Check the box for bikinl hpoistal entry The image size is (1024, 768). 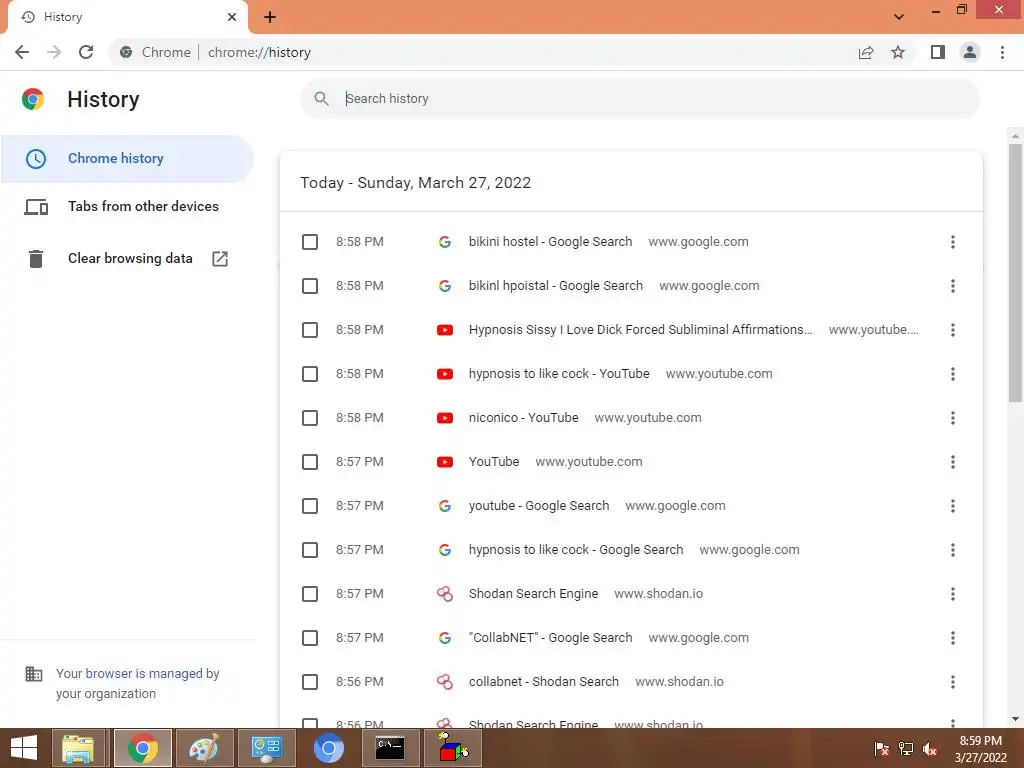point(310,286)
